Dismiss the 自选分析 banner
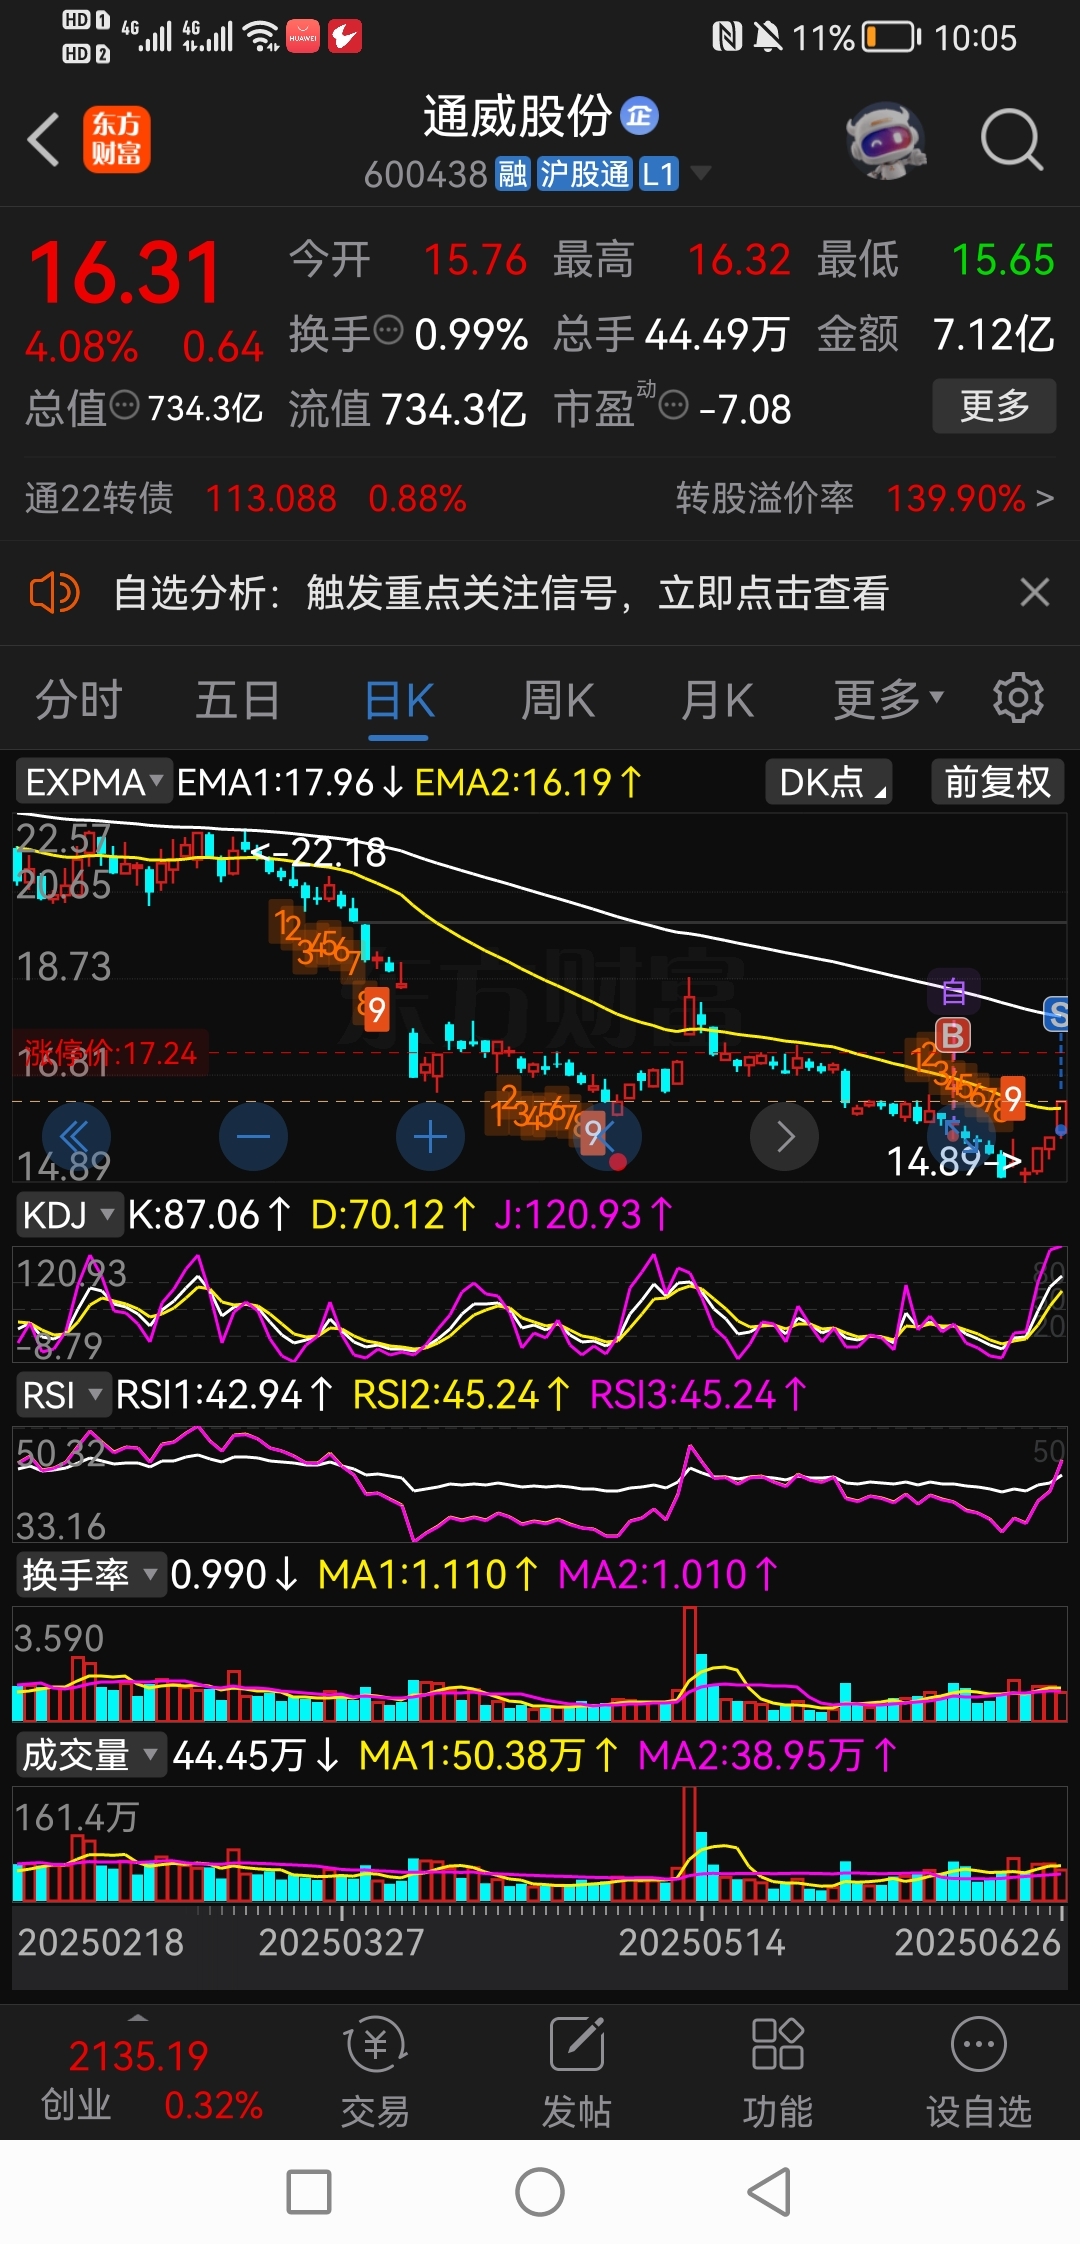This screenshot has height=2244, width=1080. point(1035,593)
